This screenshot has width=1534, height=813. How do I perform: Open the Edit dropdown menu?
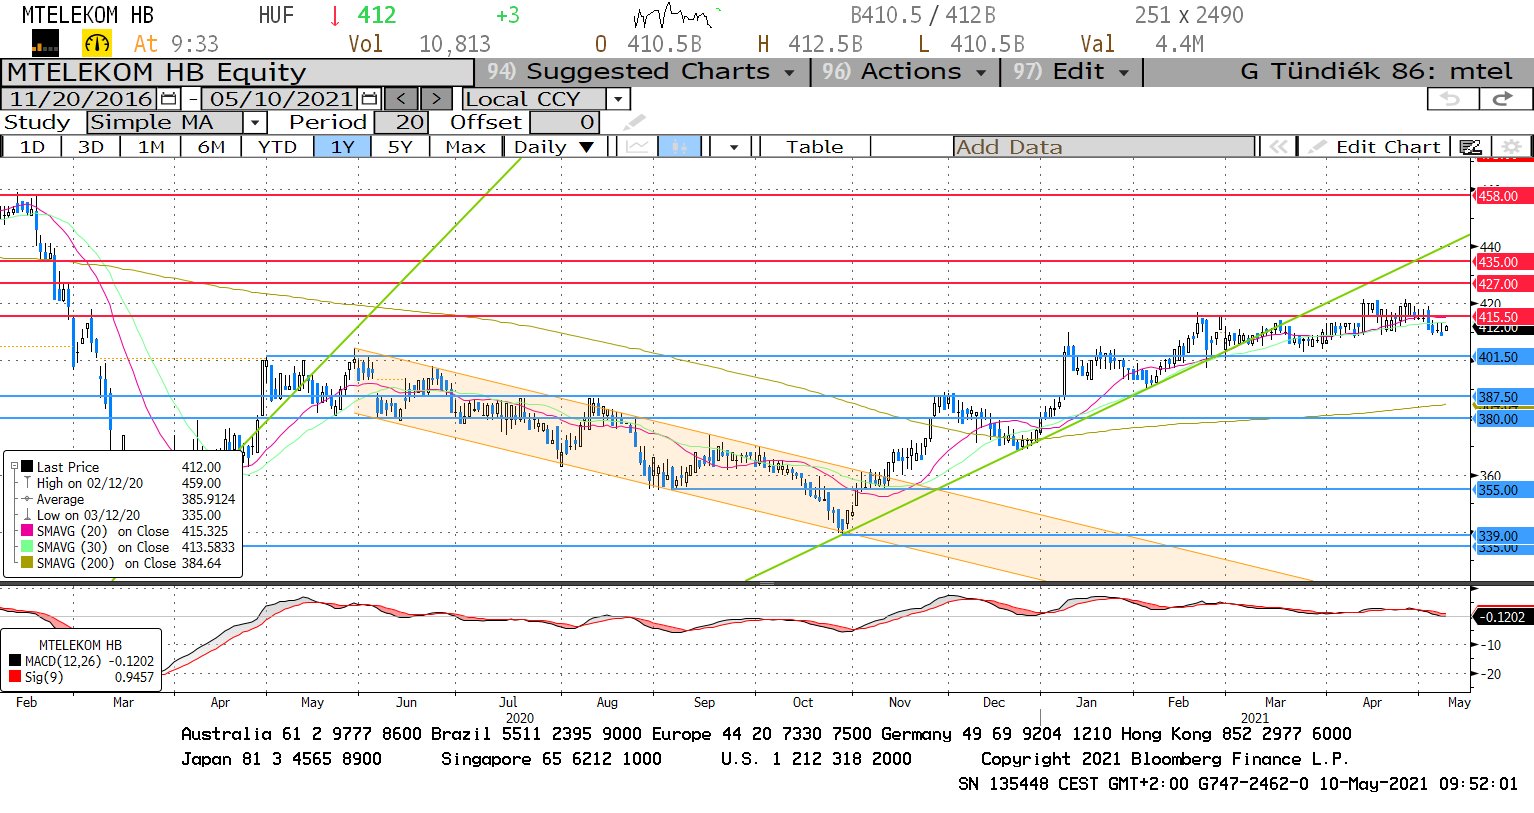[1071, 72]
